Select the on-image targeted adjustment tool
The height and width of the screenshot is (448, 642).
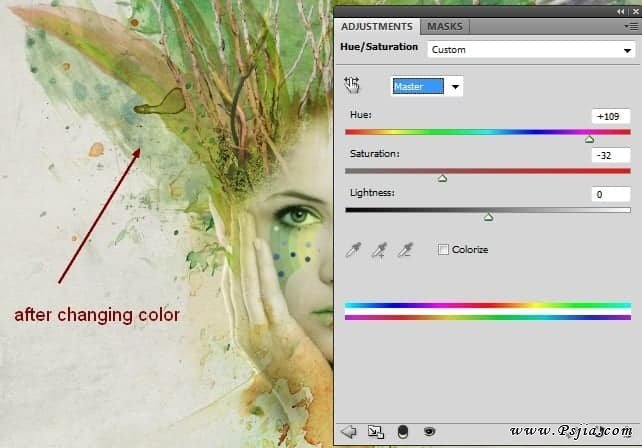[x=351, y=86]
